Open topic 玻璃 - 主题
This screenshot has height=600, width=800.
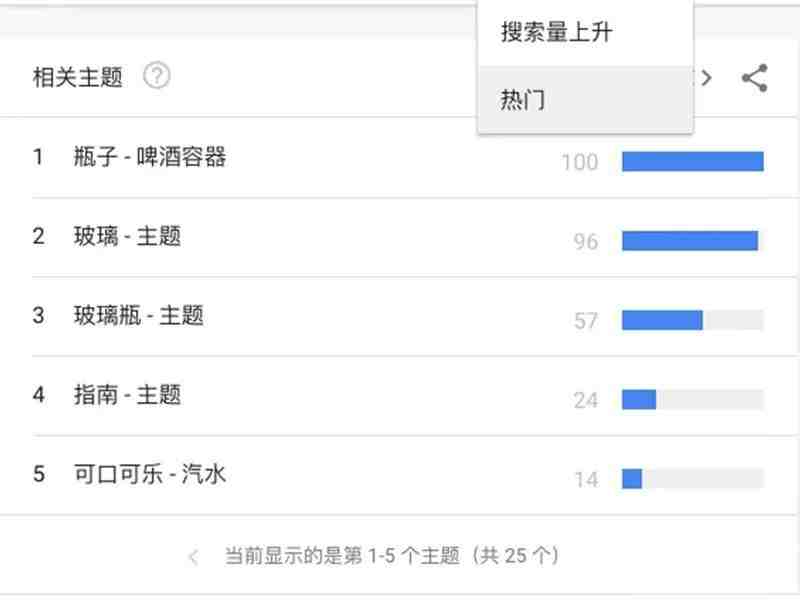(x=127, y=236)
